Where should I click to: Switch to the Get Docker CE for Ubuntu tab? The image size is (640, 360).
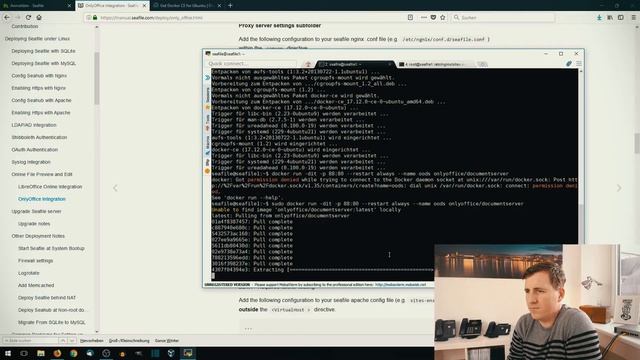pos(187,6)
